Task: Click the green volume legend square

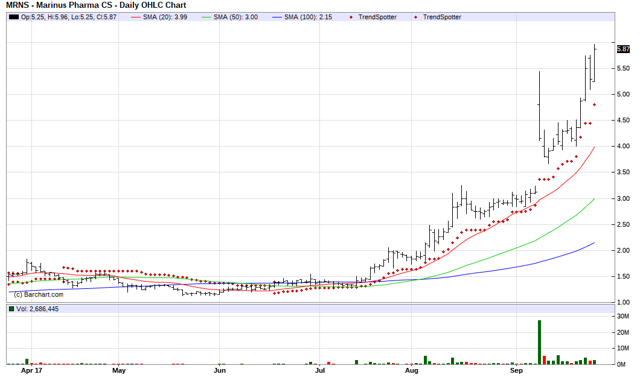Action: coord(11,309)
